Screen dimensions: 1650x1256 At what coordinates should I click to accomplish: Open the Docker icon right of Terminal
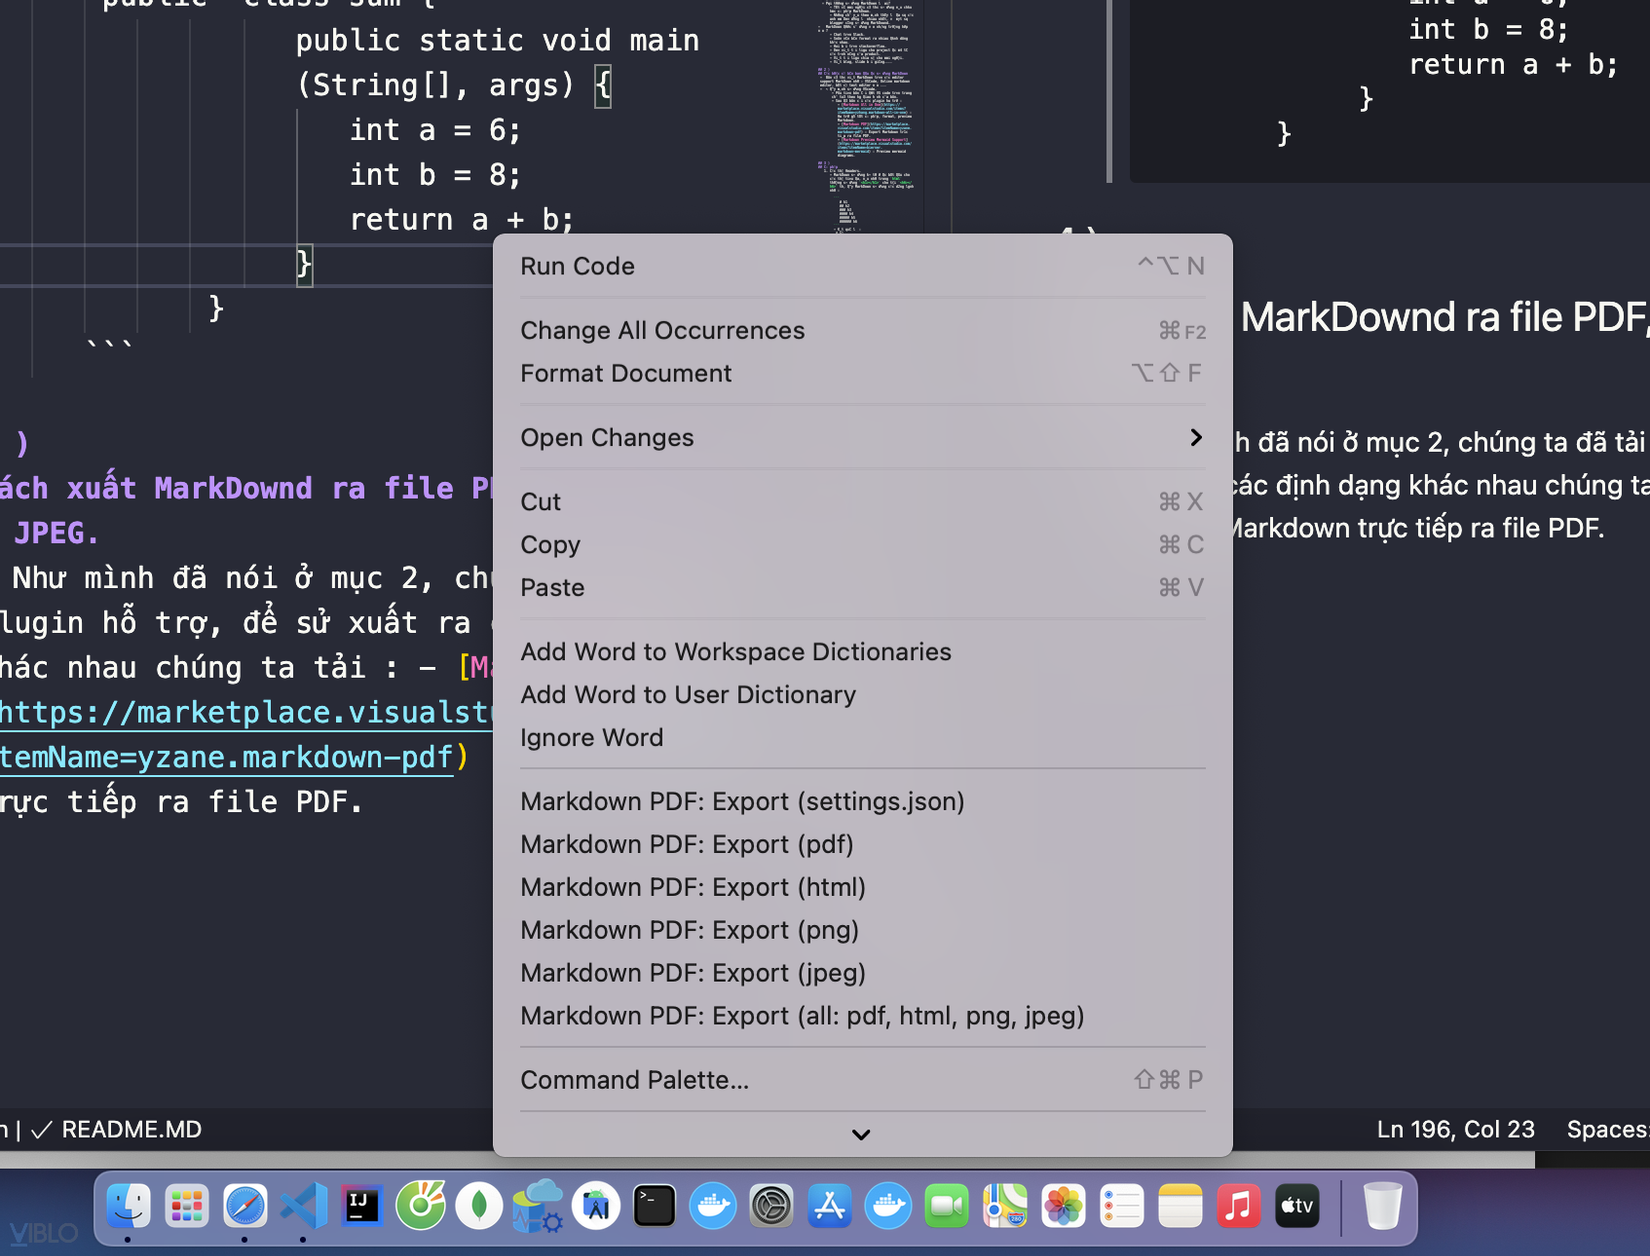point(713,1206)
